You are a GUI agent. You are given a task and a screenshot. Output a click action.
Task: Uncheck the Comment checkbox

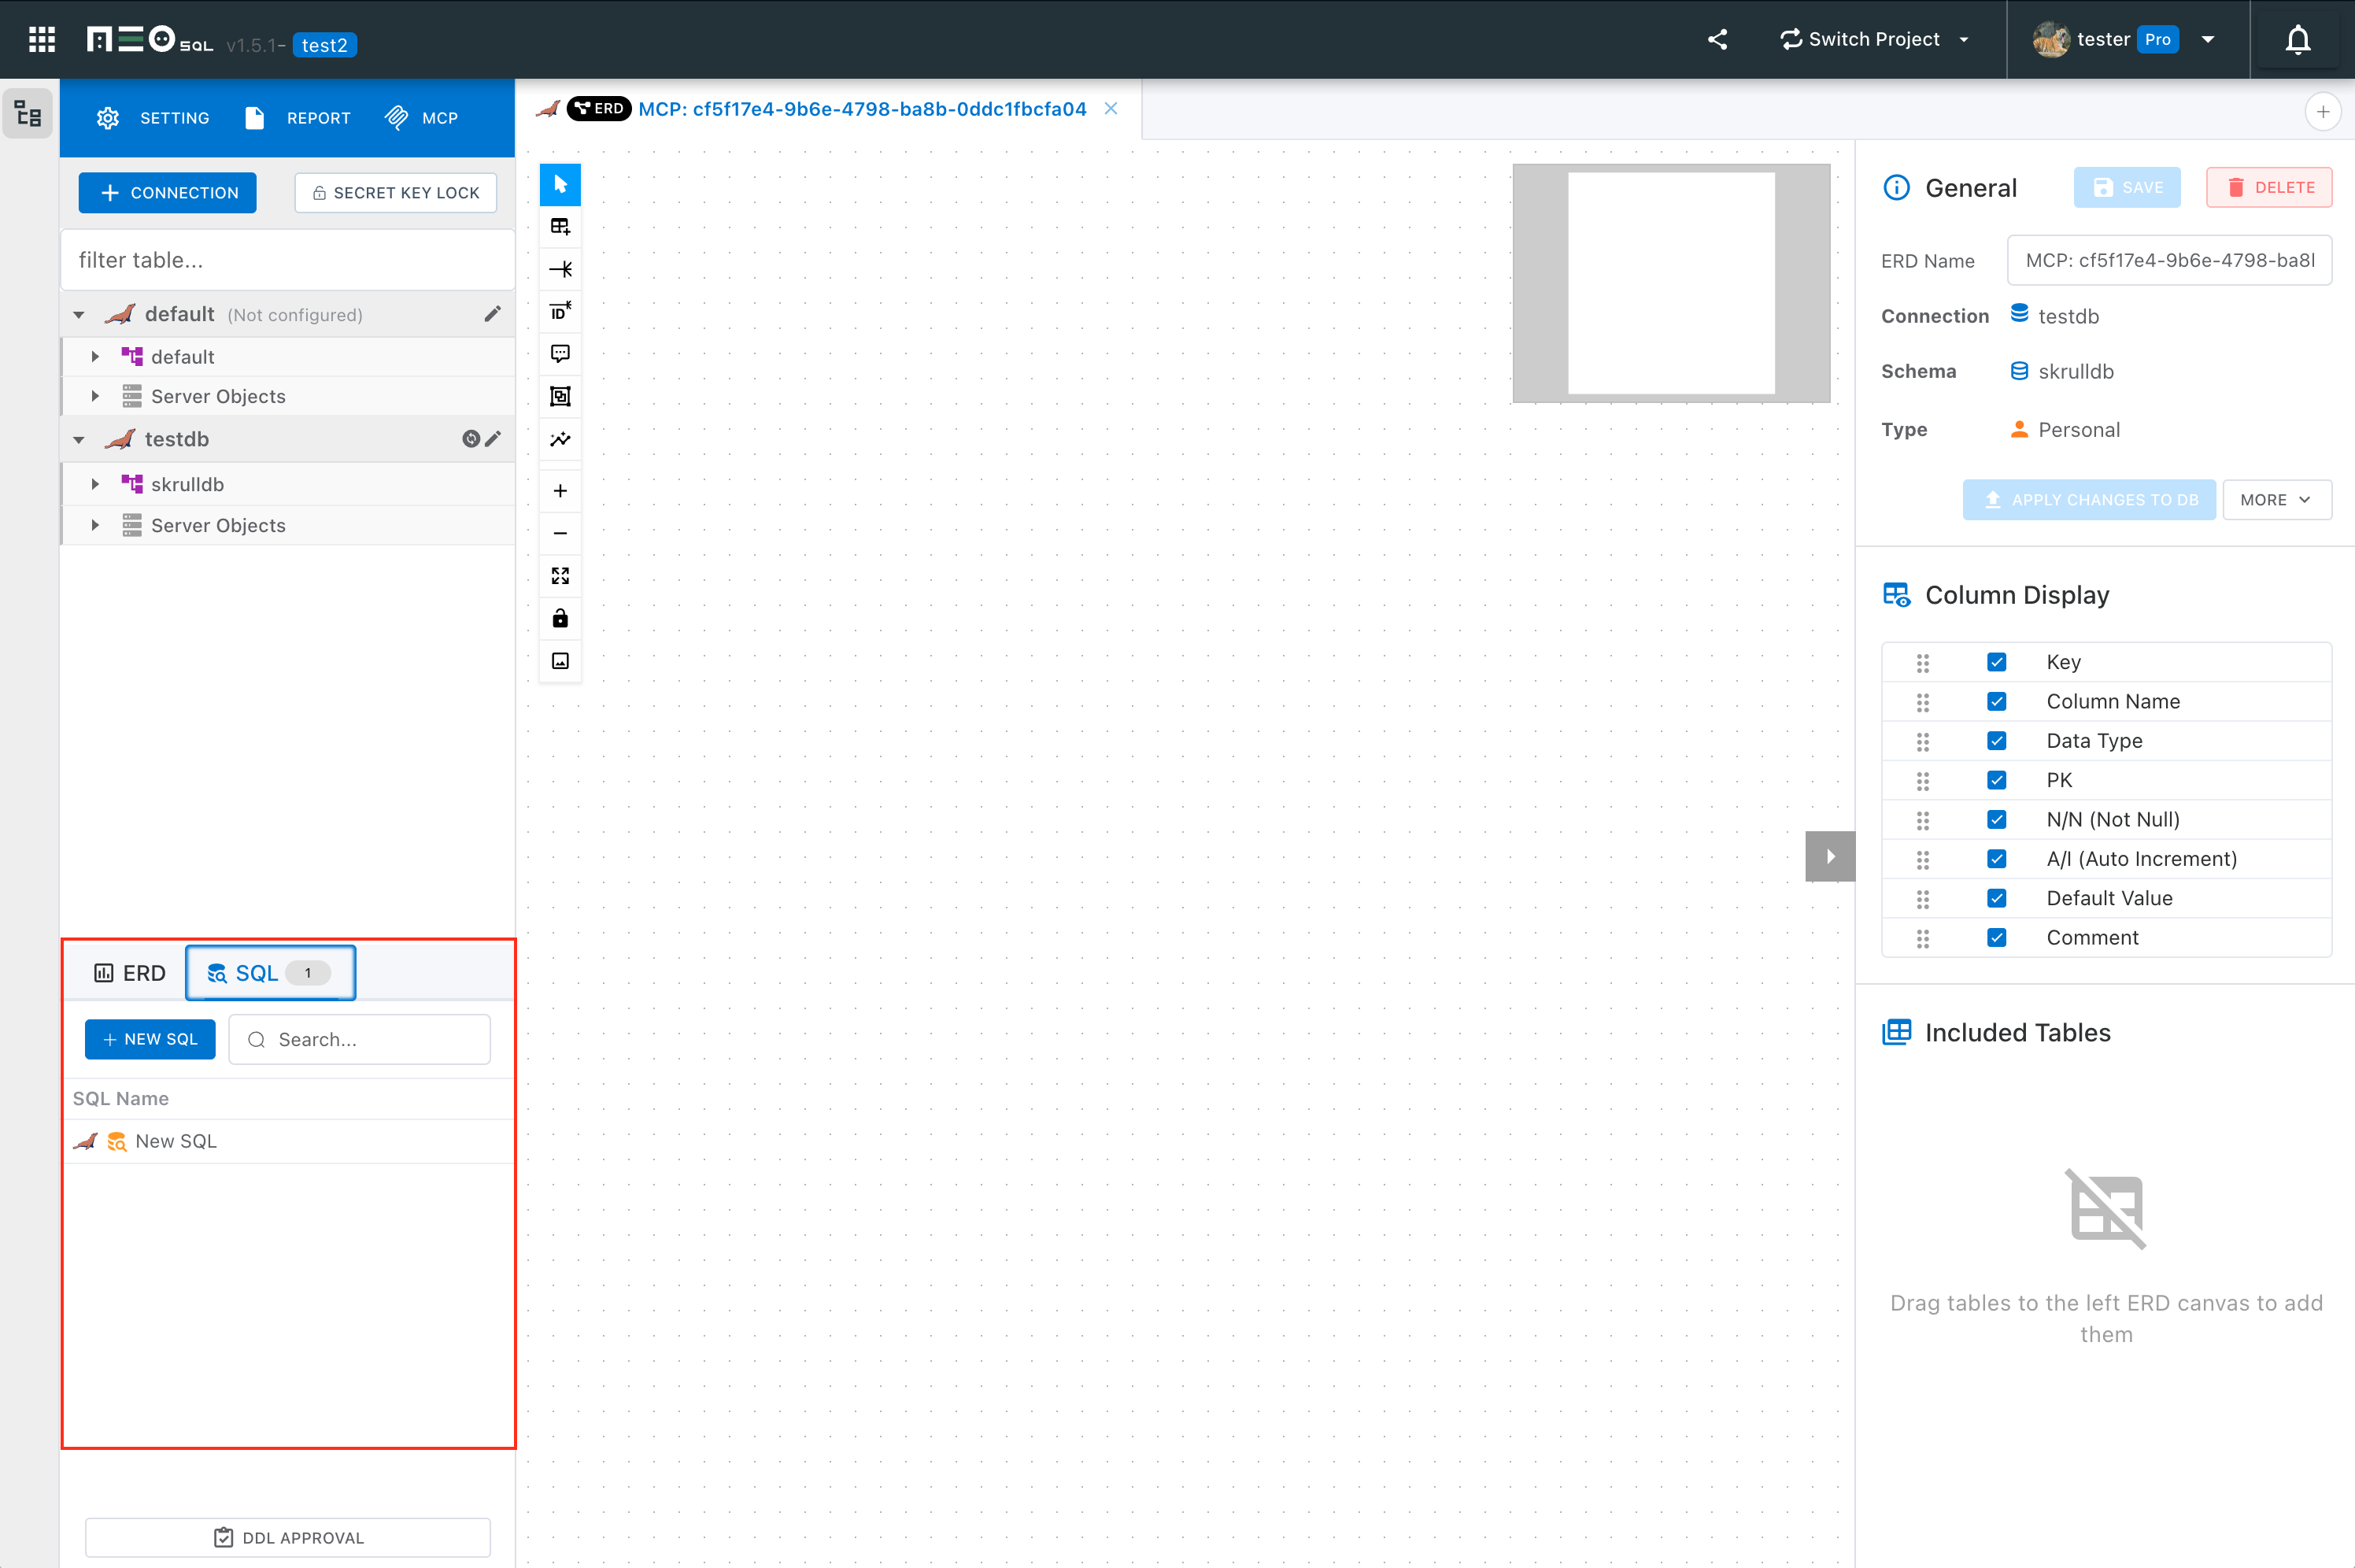pos(1996,937)
